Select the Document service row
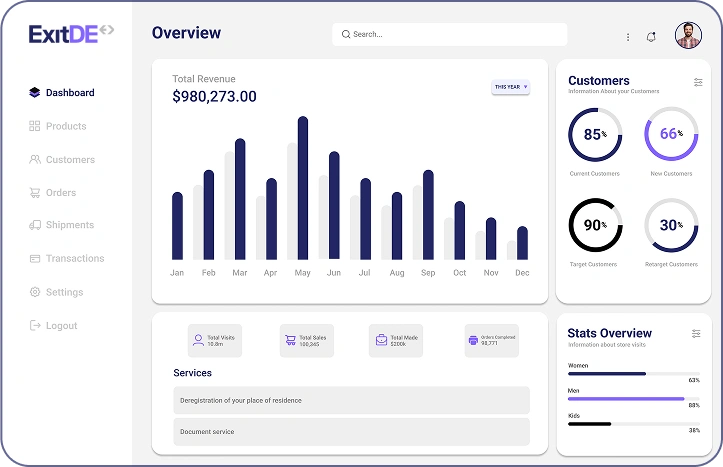The width and height of the screenshot is (723, 467). point(351,432)
